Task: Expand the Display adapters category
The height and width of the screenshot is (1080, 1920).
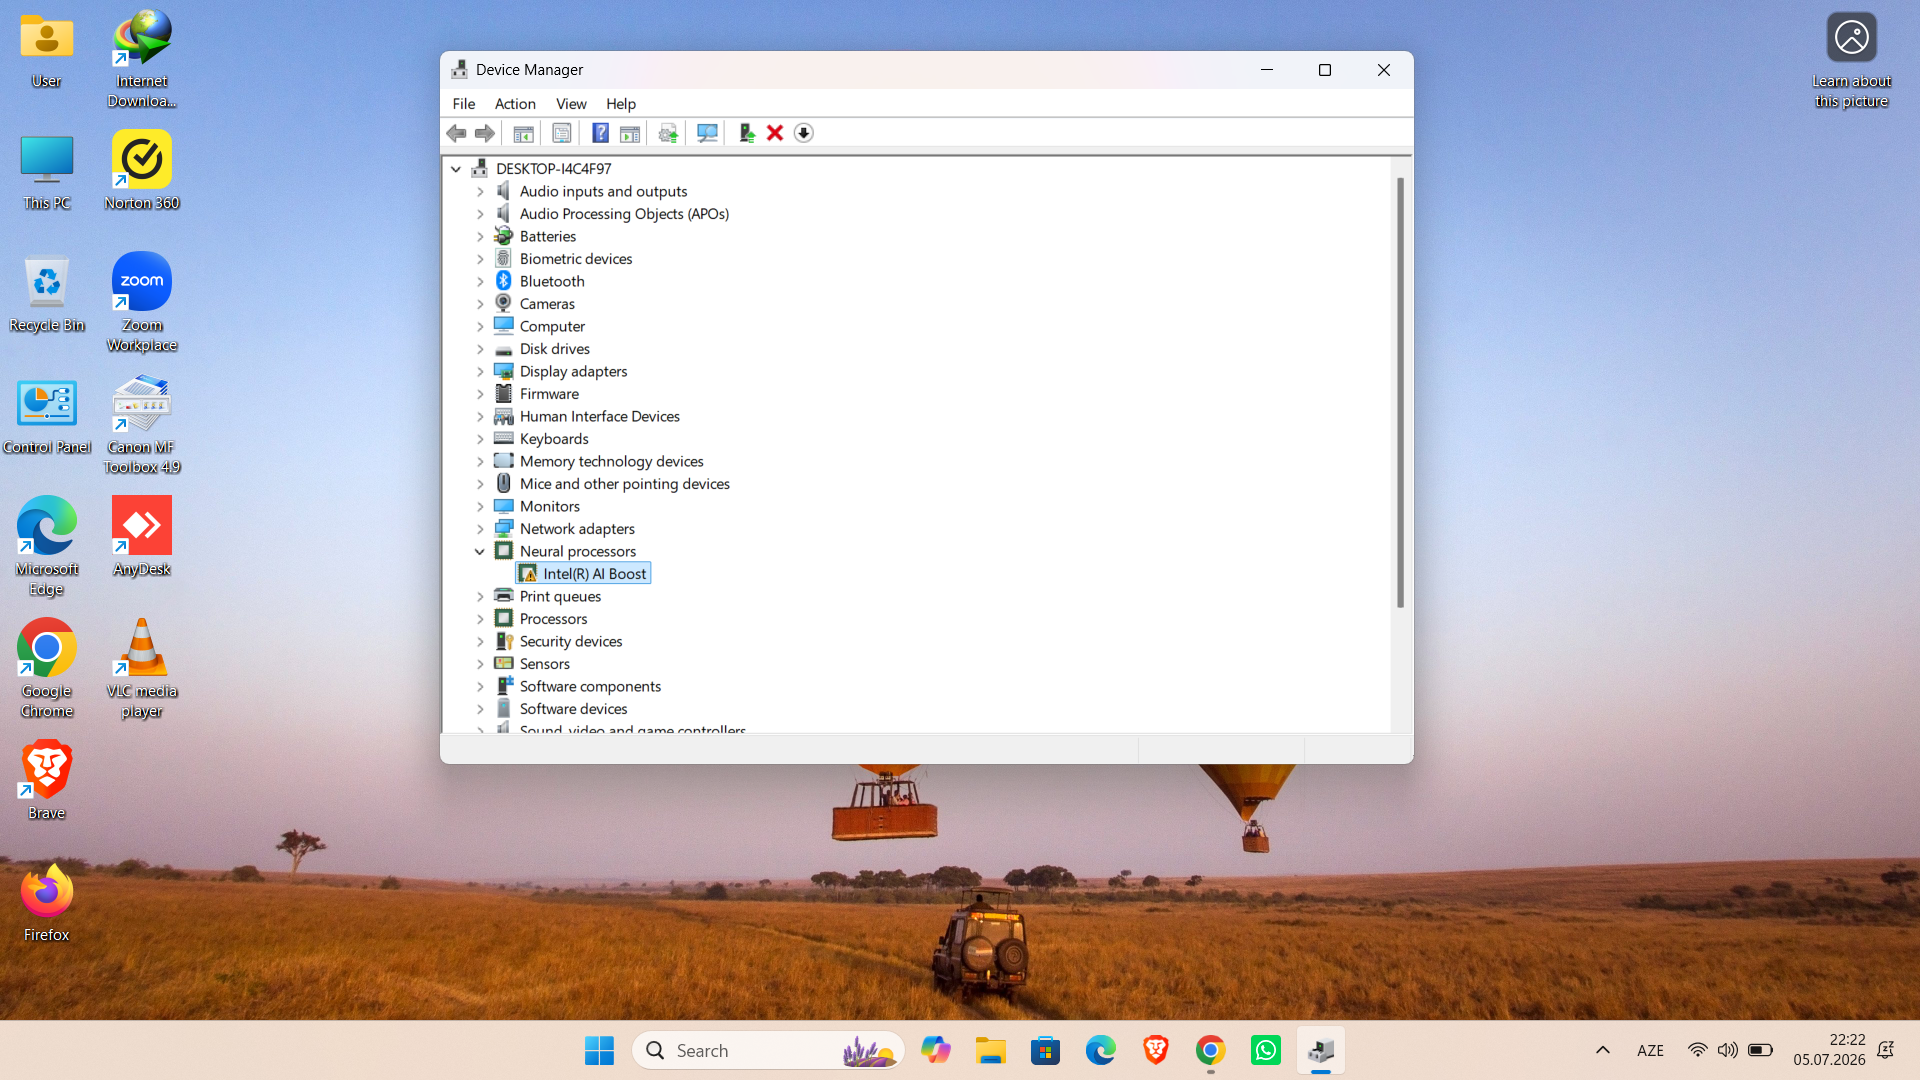Action: coord(480,371)
